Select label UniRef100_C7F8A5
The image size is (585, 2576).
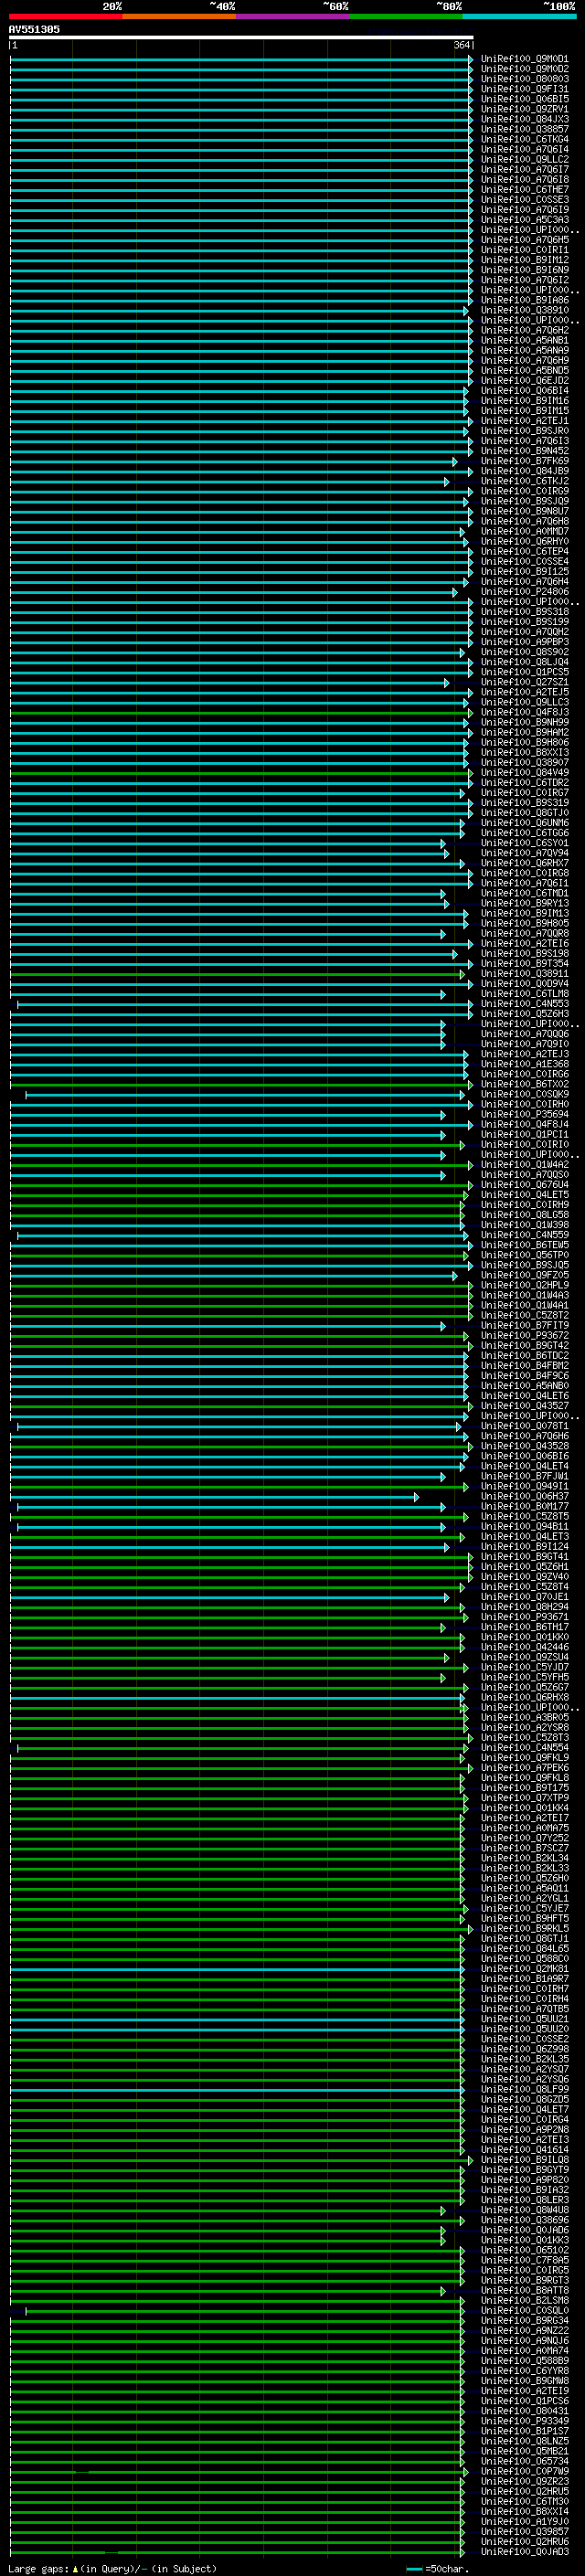click(x=525, y=2260)
